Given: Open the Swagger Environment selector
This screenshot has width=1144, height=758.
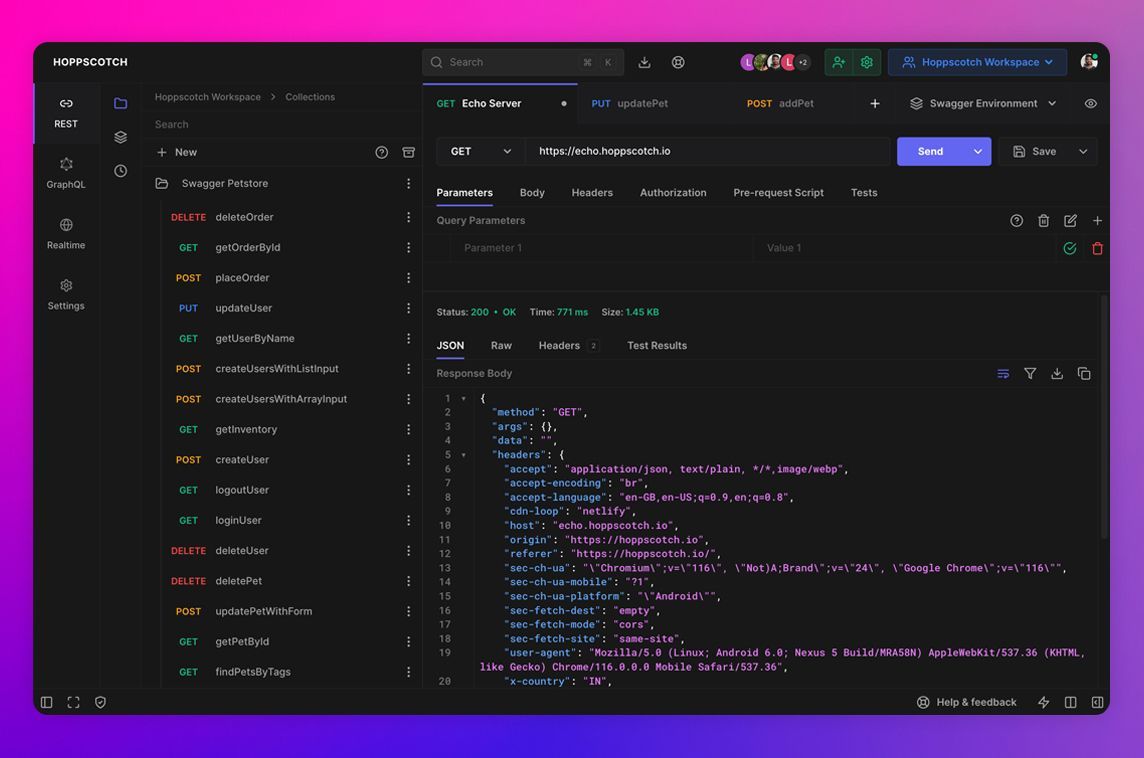Looking at the screenshot, I should point(981,103).
